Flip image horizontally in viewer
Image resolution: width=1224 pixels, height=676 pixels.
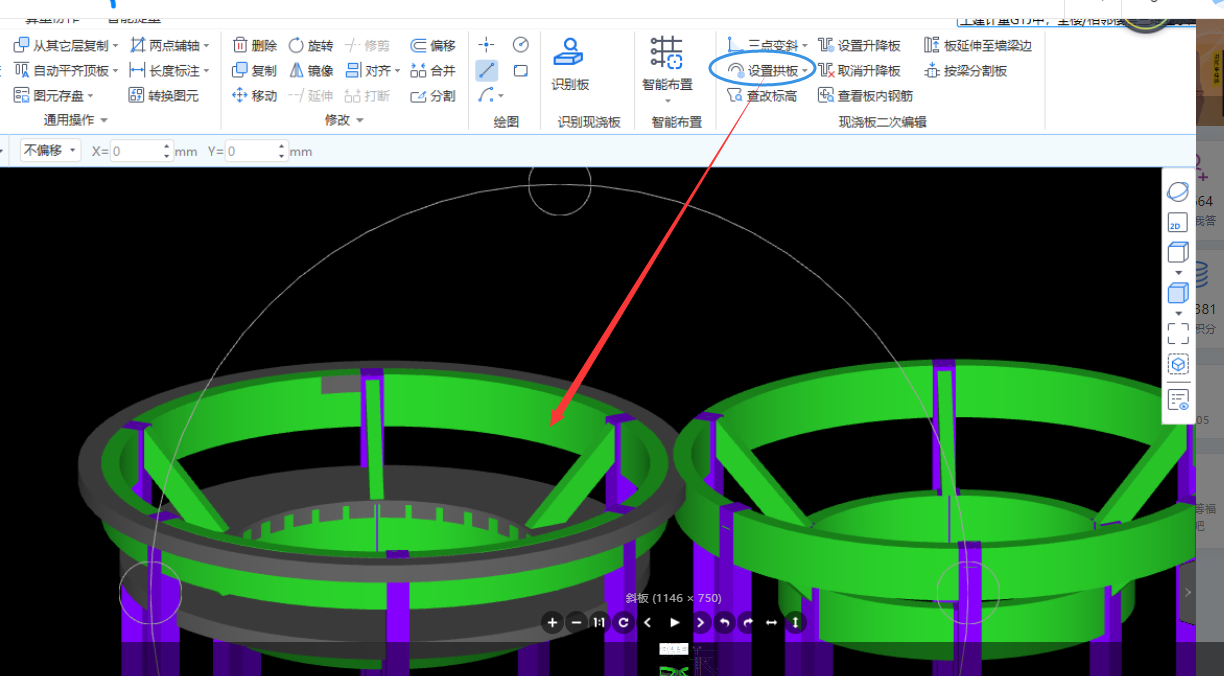(771, 622)
